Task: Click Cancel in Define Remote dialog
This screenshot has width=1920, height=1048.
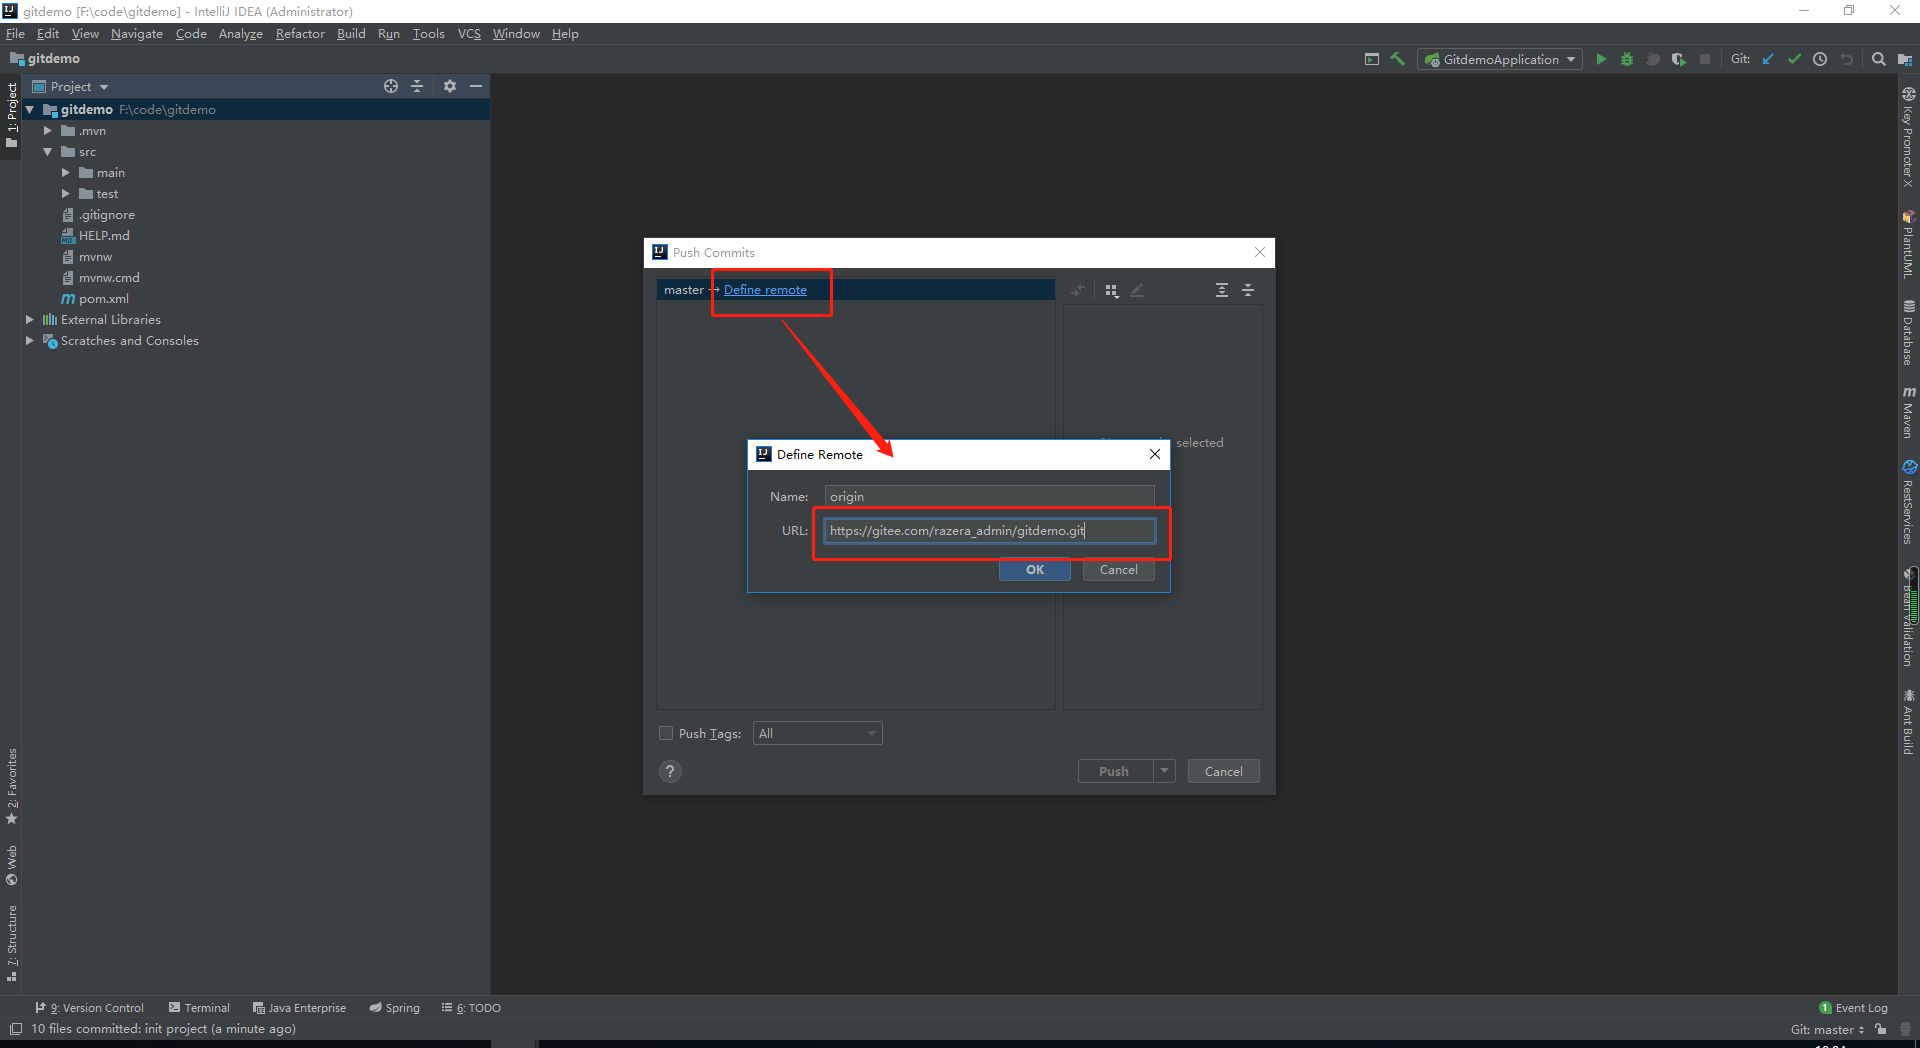Action: click(1118, 570)
